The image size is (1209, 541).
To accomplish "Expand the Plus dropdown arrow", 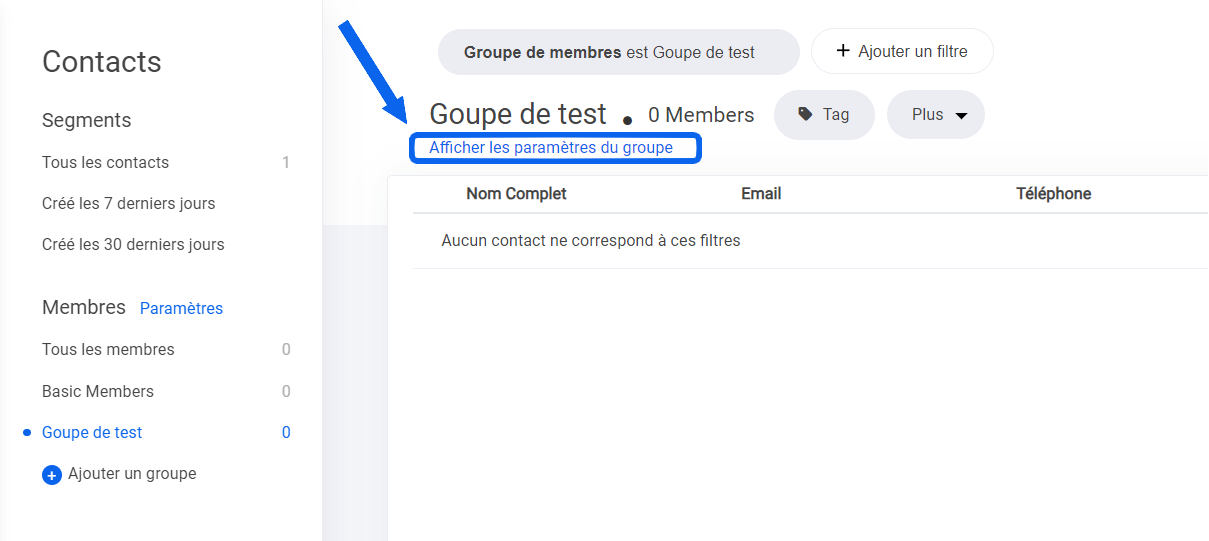I will tap(961, 116).
